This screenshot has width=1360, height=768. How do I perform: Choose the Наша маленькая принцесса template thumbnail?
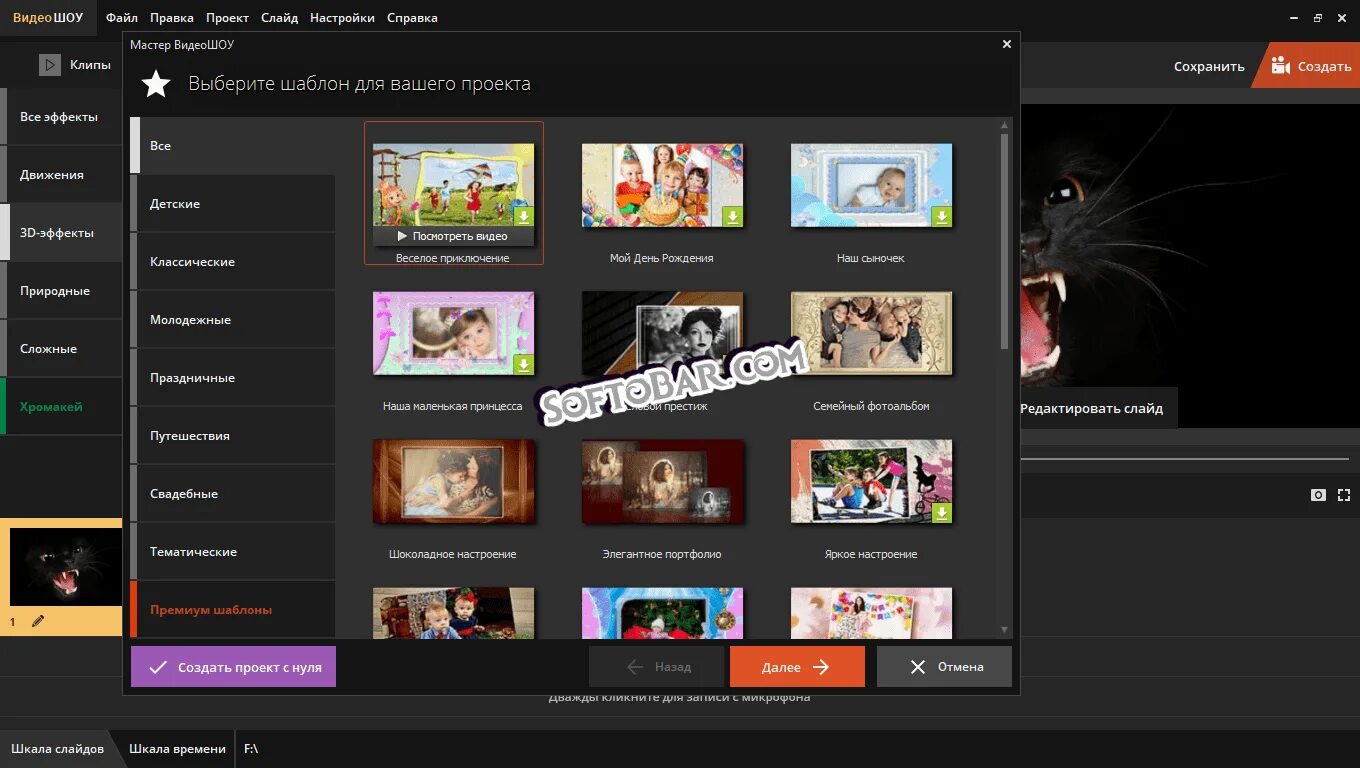[453, 333]
